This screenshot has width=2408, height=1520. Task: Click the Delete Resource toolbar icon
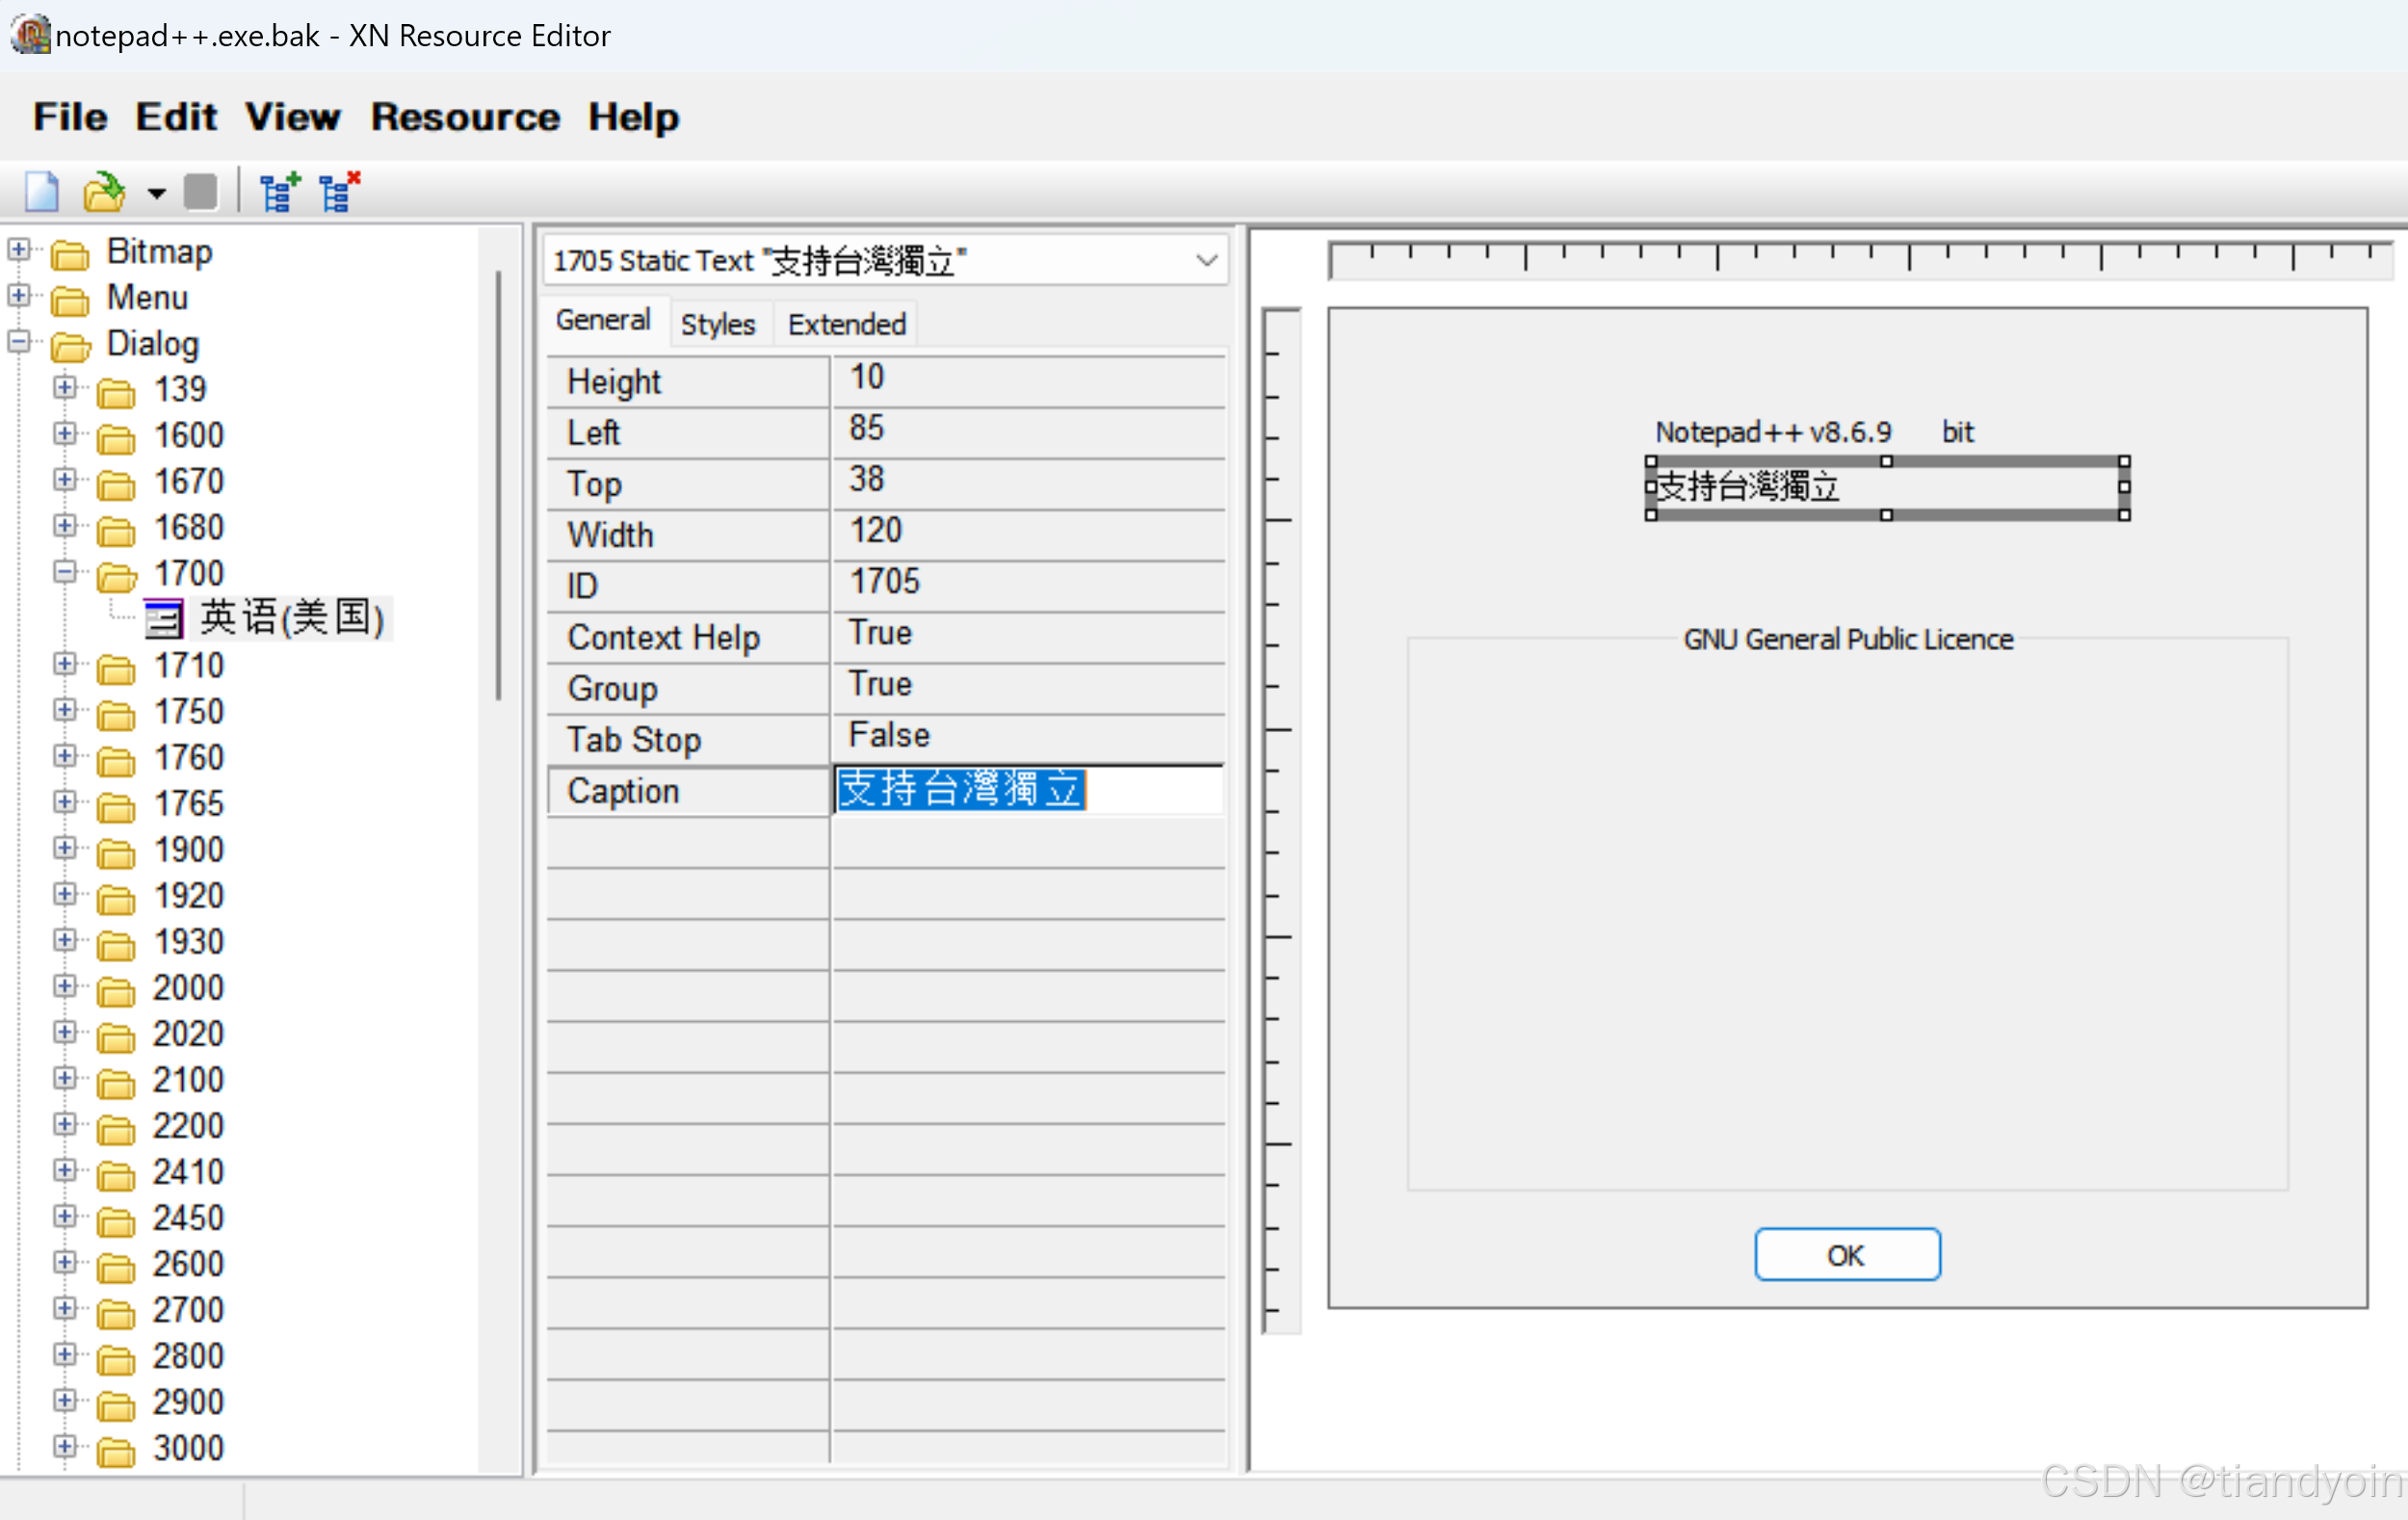tap(339, 191)
